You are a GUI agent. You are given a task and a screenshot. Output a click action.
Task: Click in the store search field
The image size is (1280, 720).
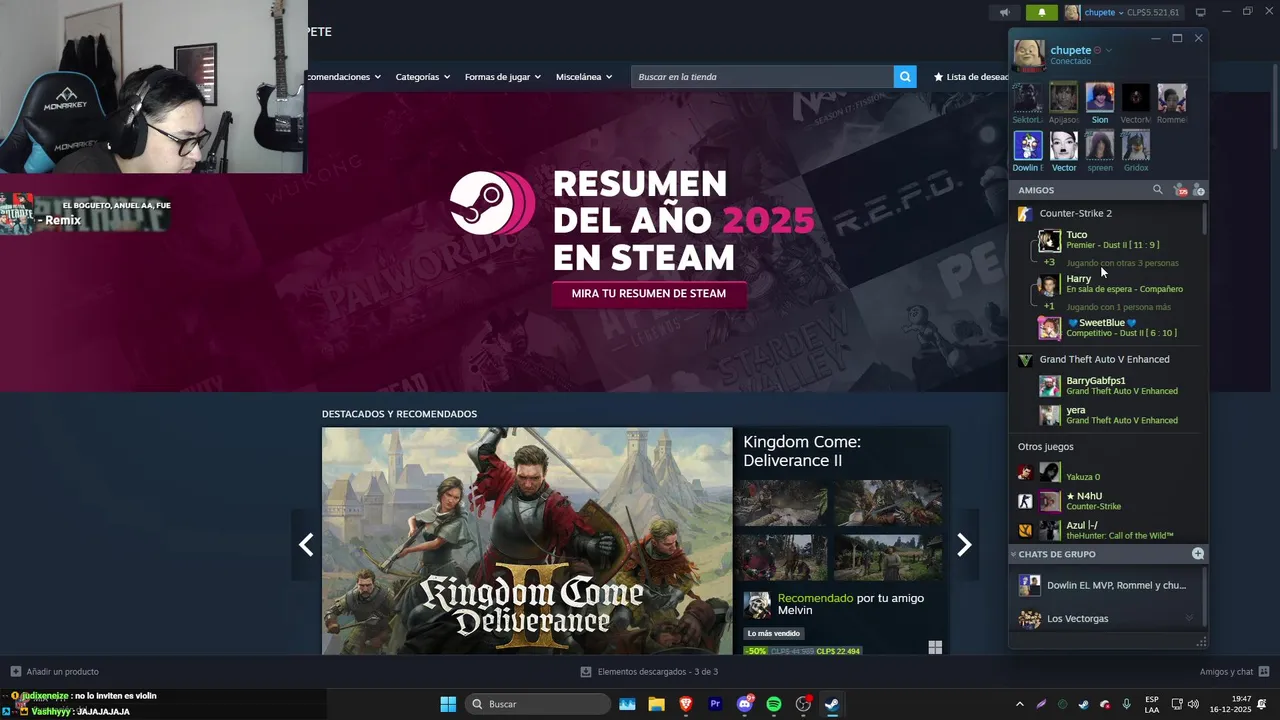tap(762, 77)
